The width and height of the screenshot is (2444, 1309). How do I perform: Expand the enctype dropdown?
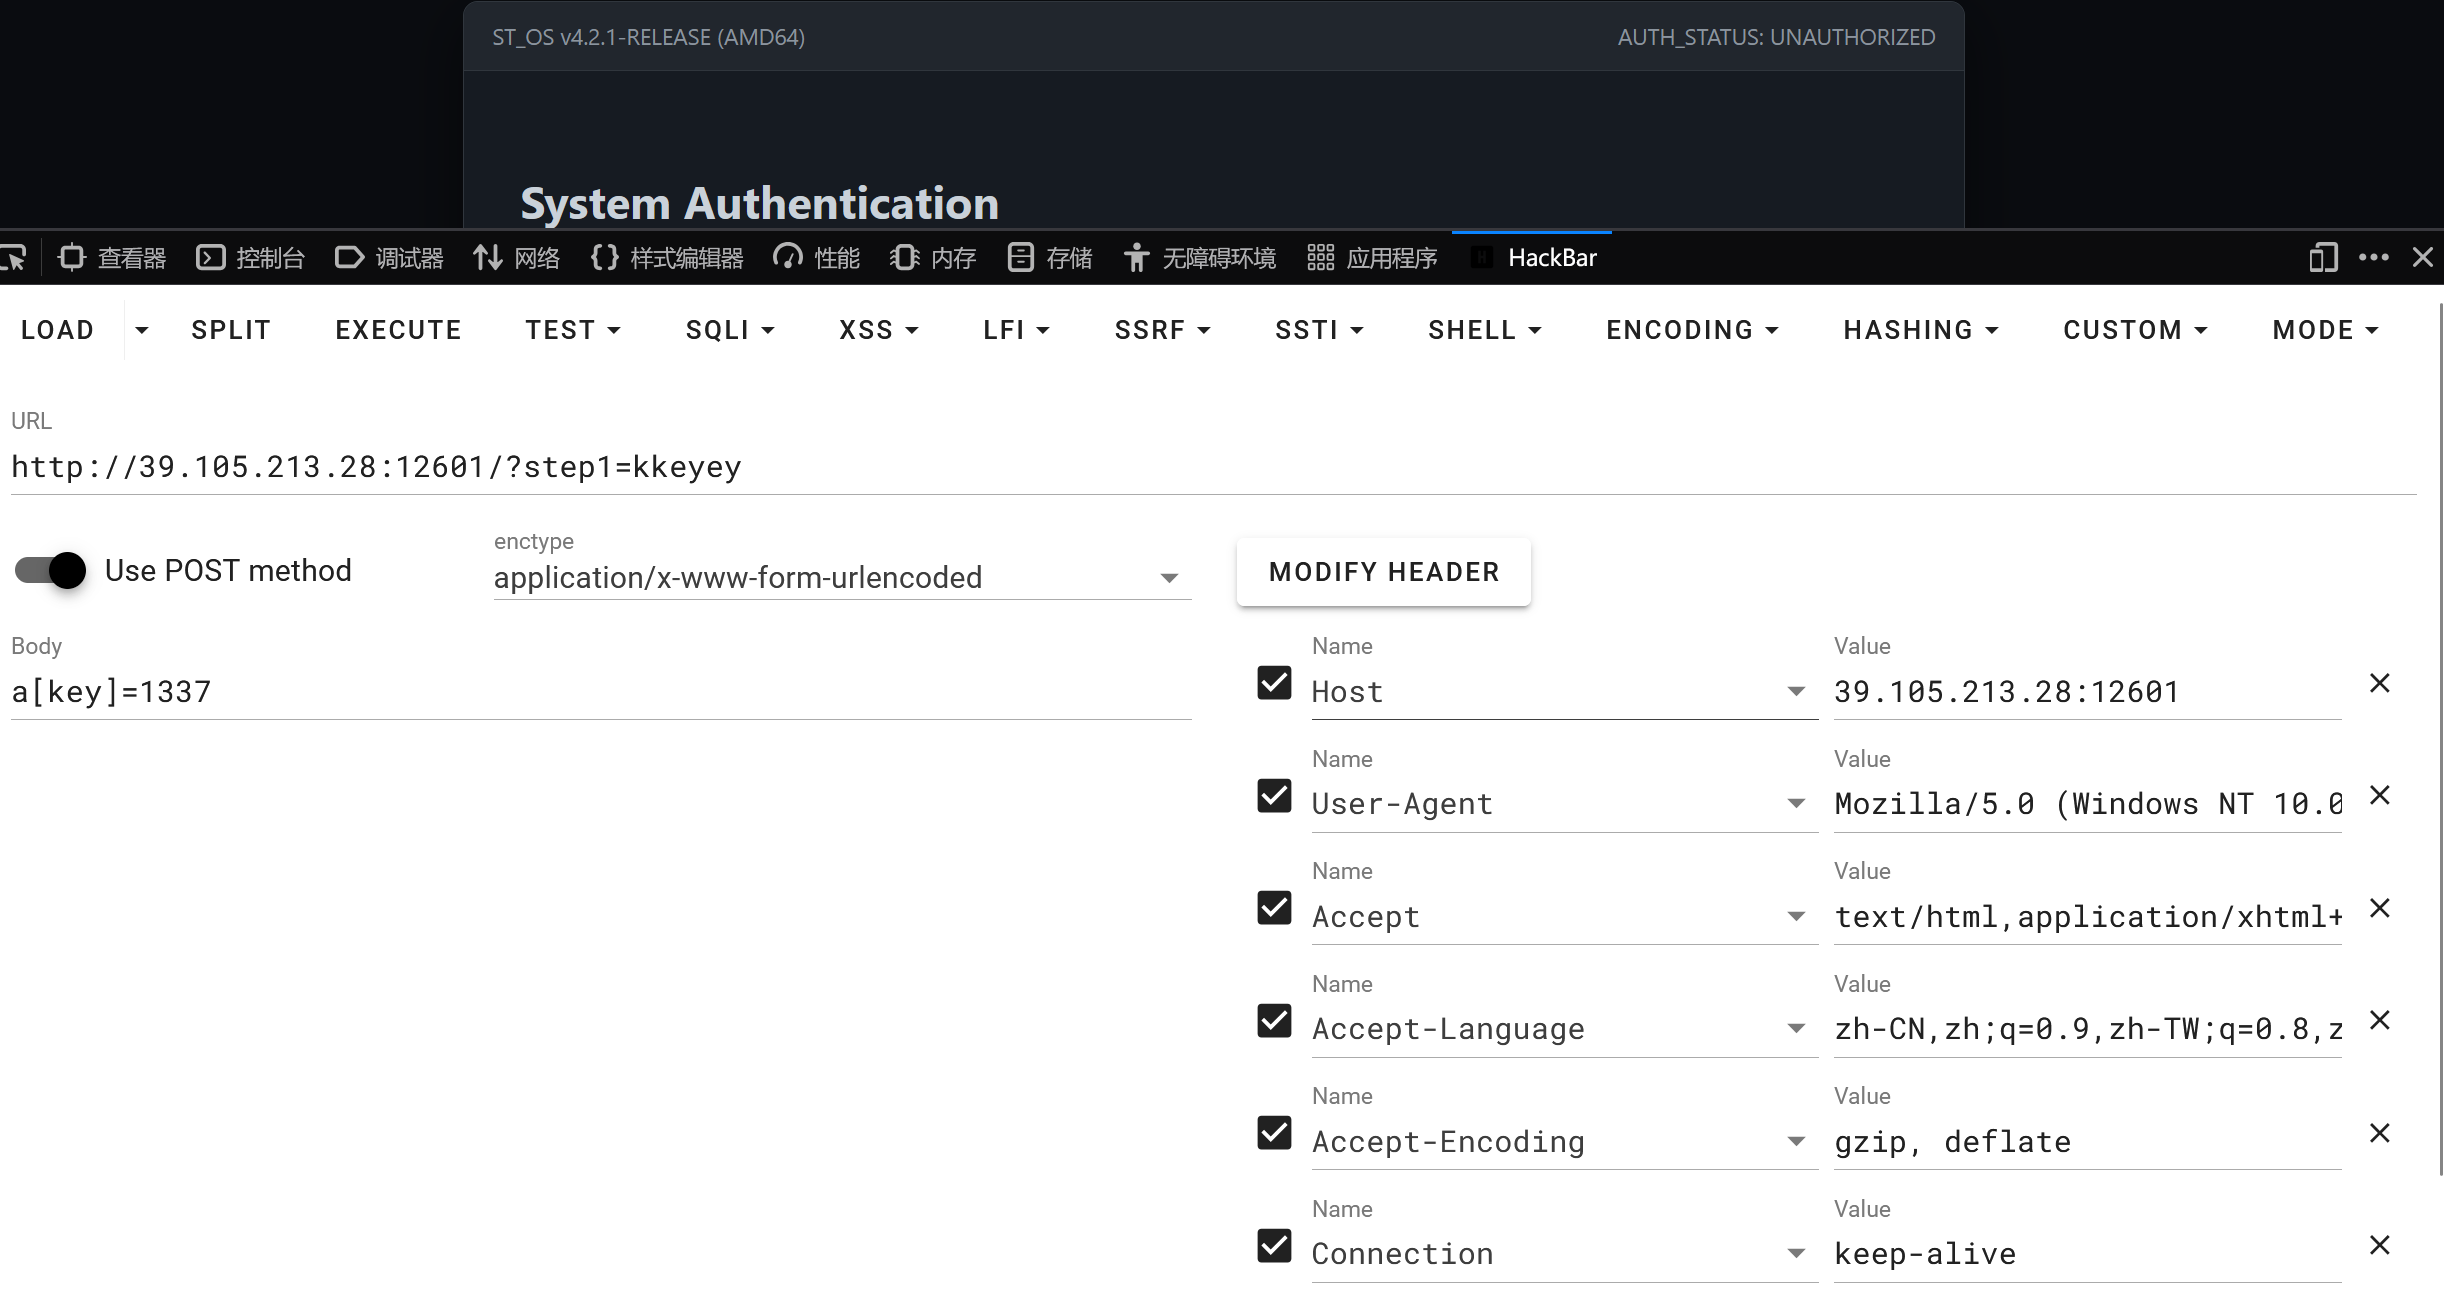pyautogui.click(x=842, y=578)
